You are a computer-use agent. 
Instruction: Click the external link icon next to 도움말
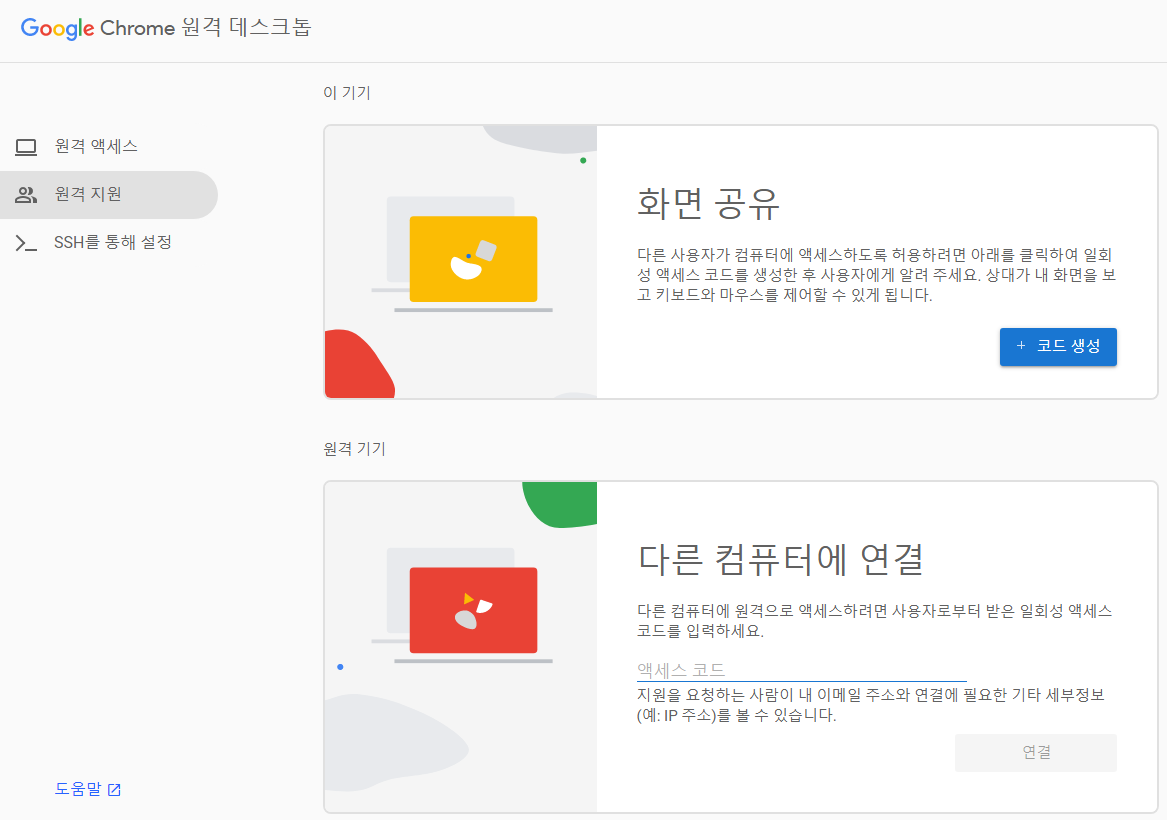coord(114,789)
